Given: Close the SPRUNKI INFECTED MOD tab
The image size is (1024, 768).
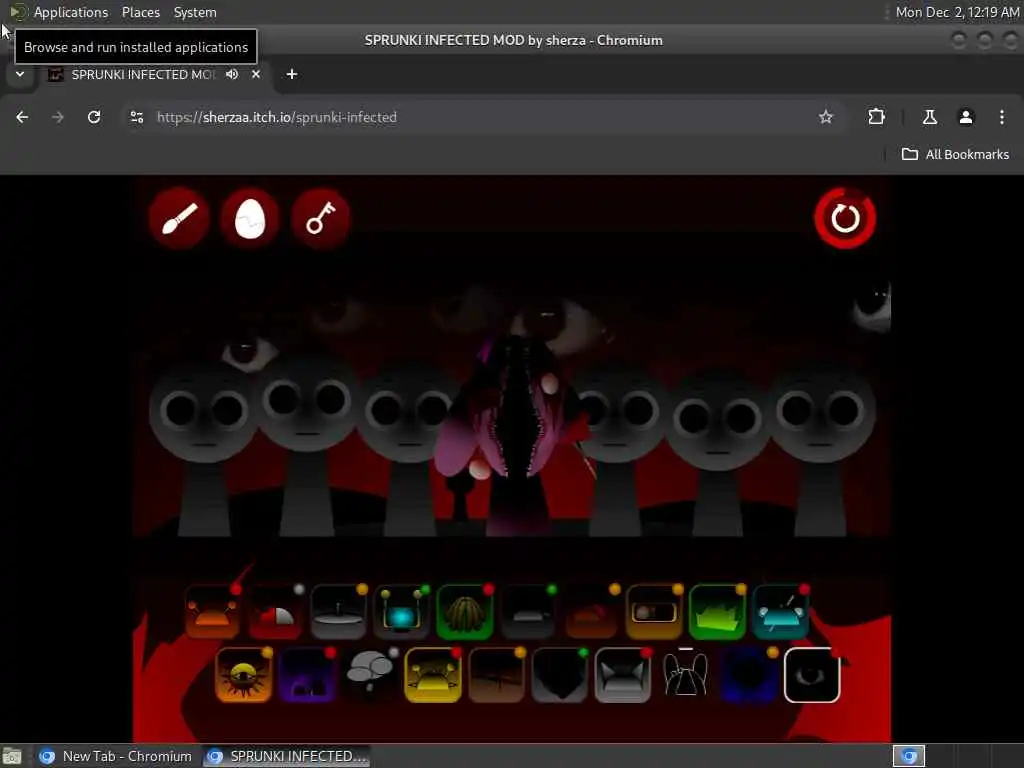Looking at the screenshot, I should pyautogui.click(x=256, y=74).
